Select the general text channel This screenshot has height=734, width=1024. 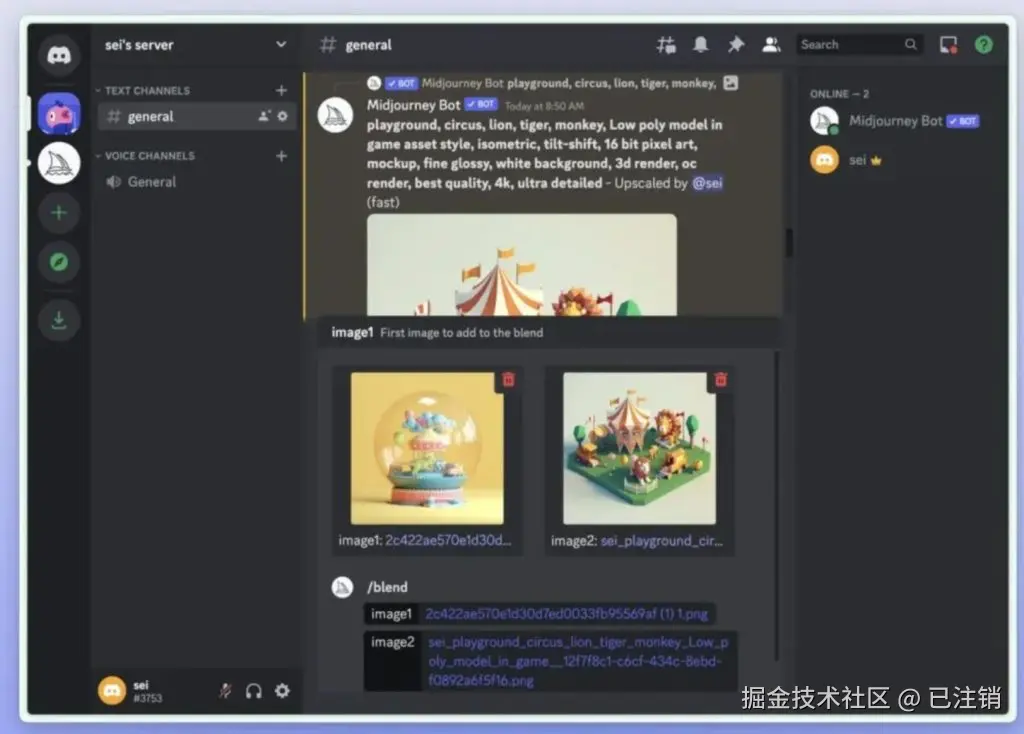[x=196, y=116]
